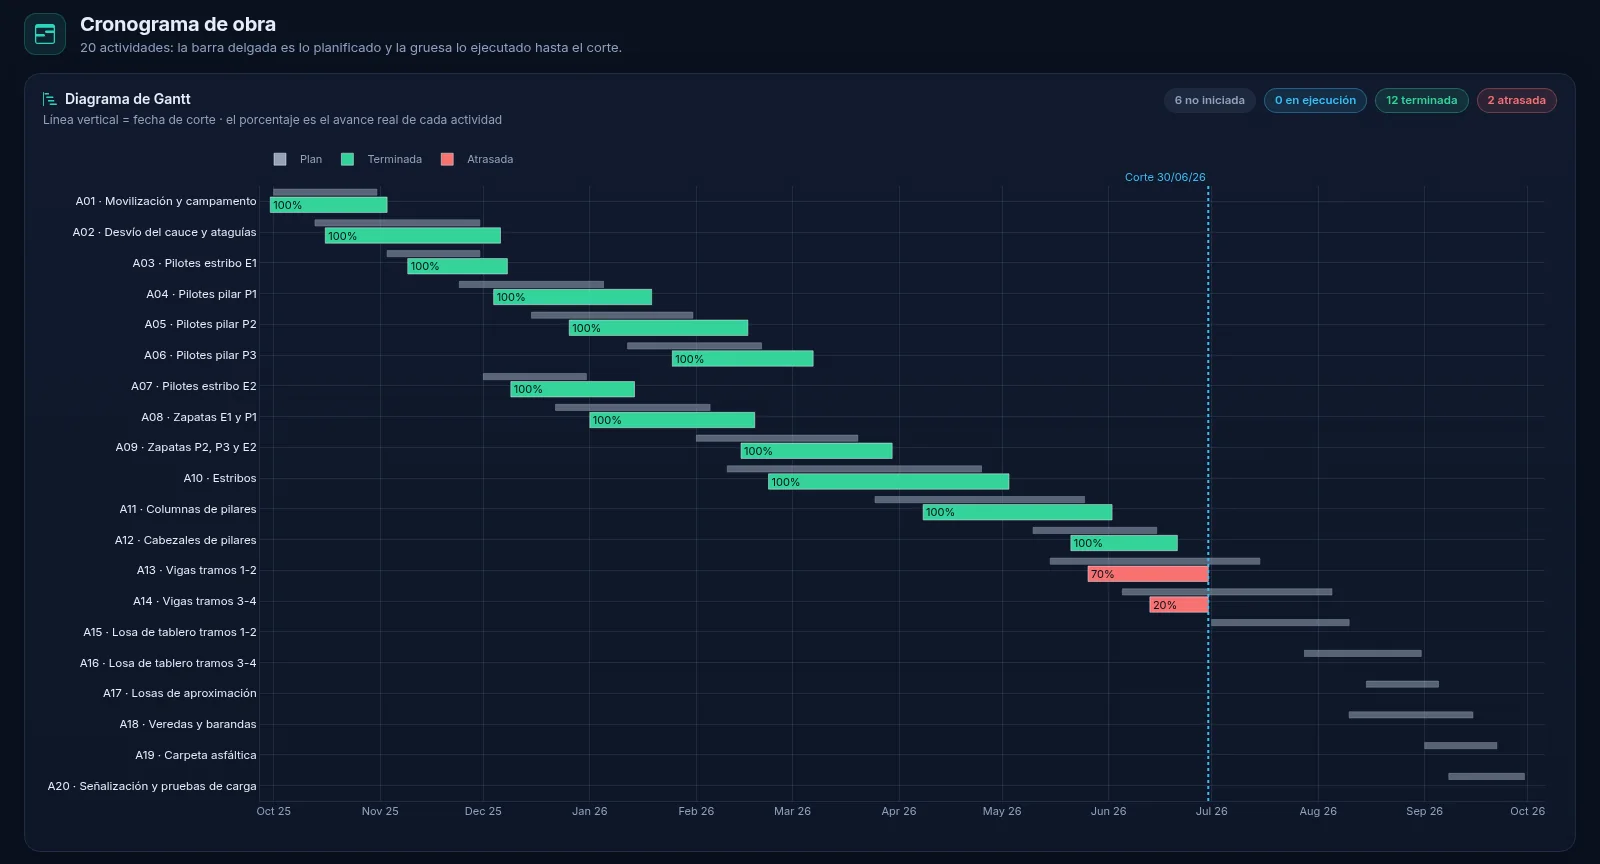Select the planned bar for A17 Losas de aproximación
The width and height of the screenshot is (1600, 864).
(x=1402, y=684)
